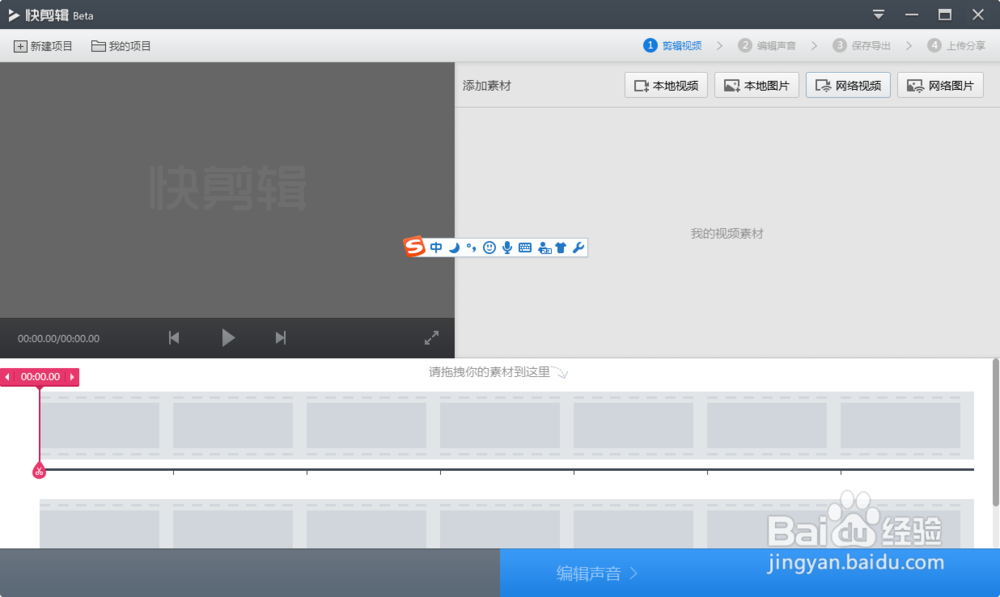
Task: Toggle Chinese input mode 中
Action: 436,247
